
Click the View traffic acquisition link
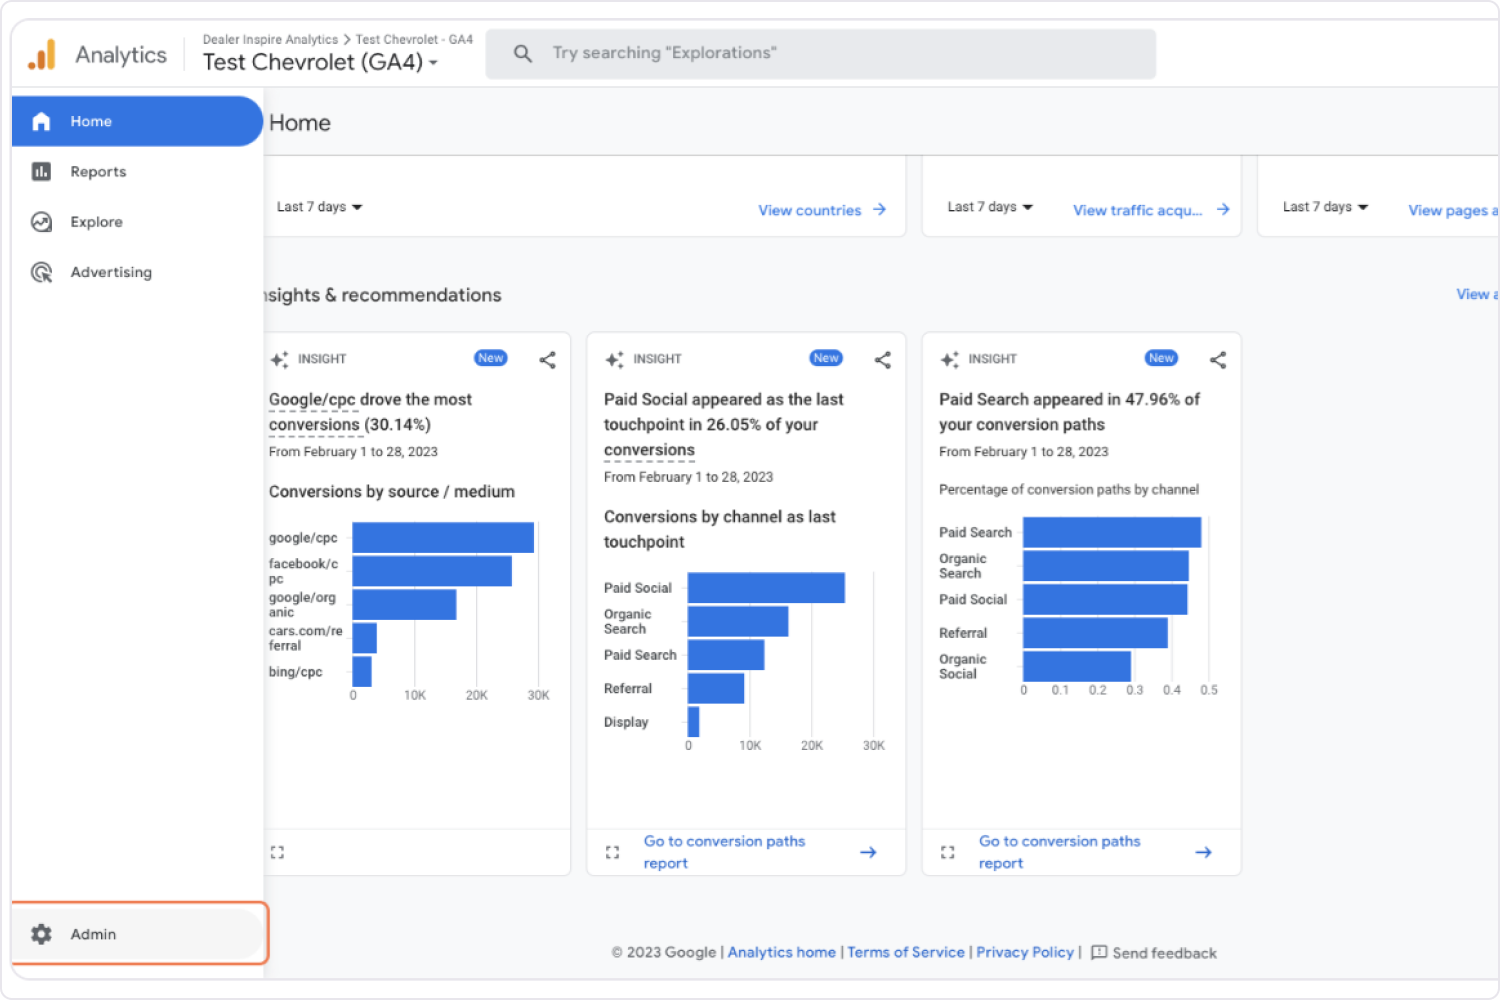coord(1137,210)
